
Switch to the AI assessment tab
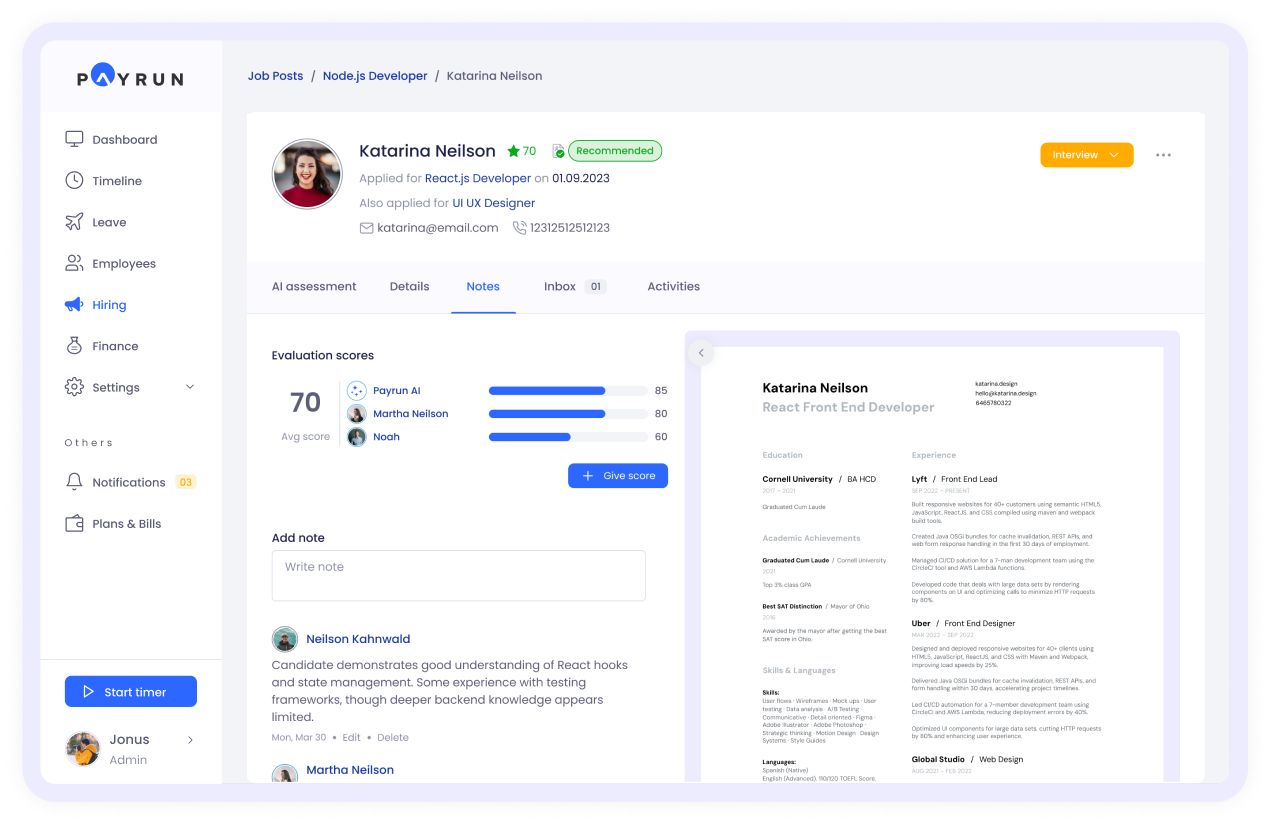[x=314, y=286]
